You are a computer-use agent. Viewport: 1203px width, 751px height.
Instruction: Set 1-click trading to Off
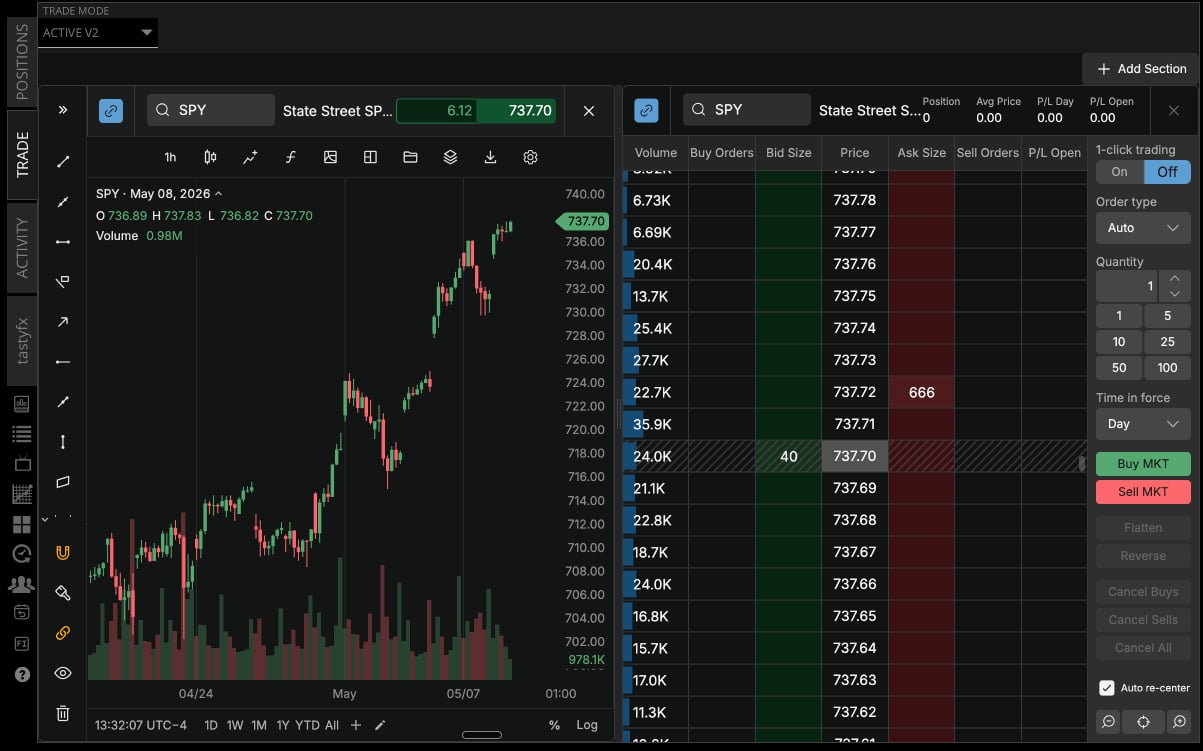1167,171
